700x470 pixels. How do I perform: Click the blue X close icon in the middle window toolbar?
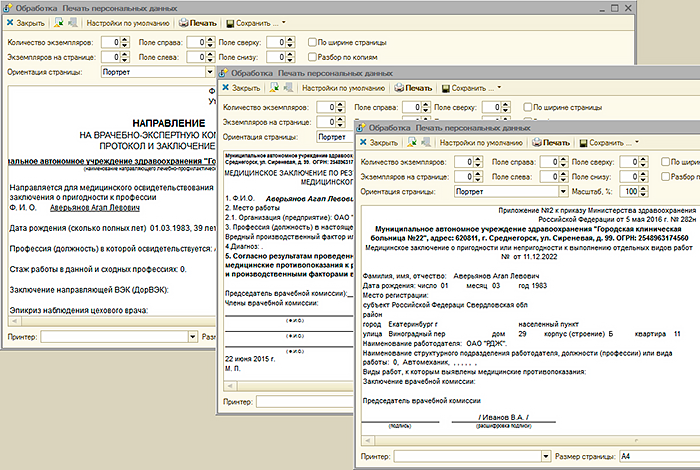pos(224,88)
